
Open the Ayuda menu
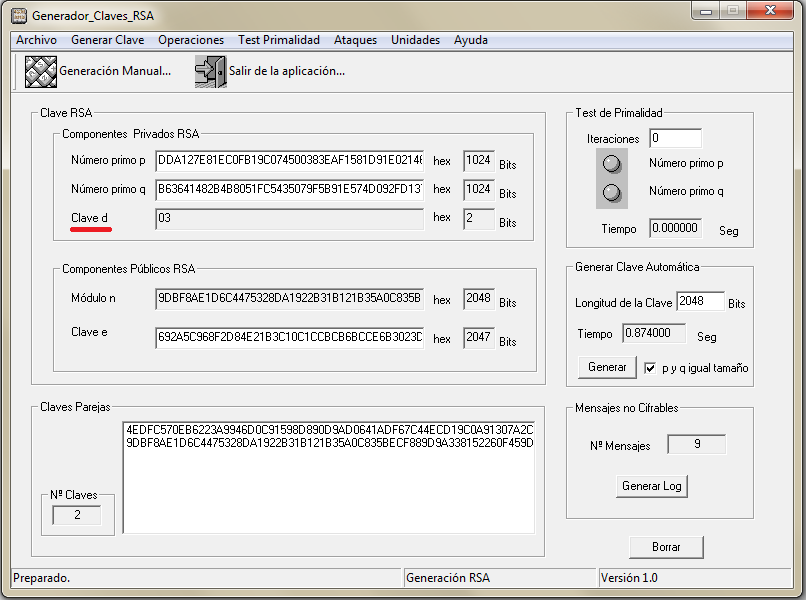[x=470, y=40]
